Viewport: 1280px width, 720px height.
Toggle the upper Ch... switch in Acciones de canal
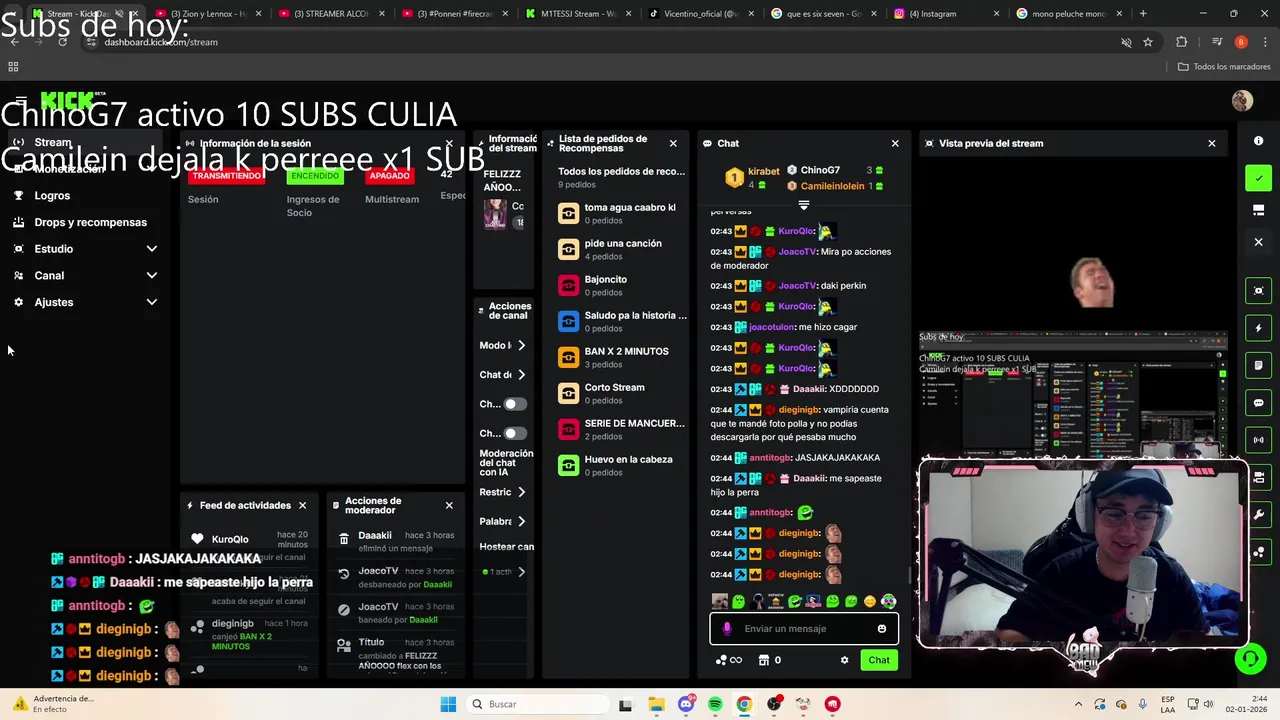point(514,404)
